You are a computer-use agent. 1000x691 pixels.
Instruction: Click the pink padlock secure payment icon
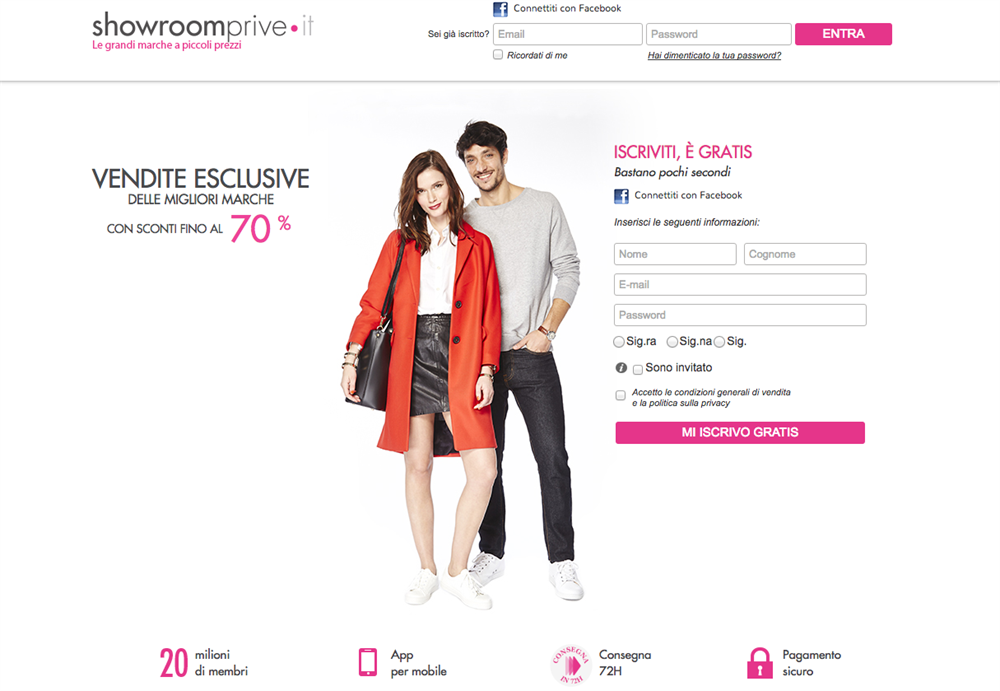point(760,663)
